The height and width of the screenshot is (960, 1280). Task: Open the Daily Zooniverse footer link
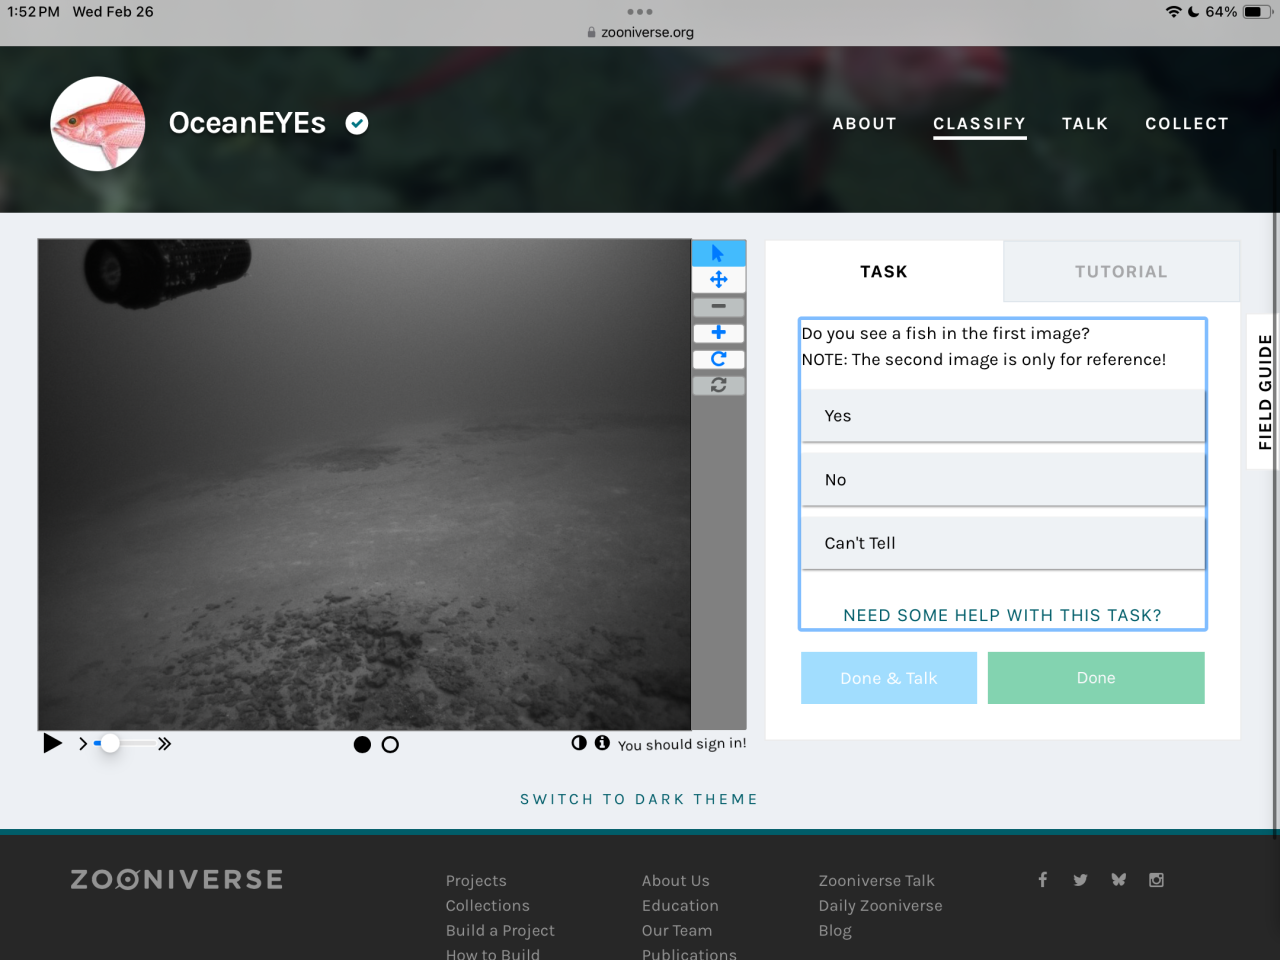[x=881, y=906]
